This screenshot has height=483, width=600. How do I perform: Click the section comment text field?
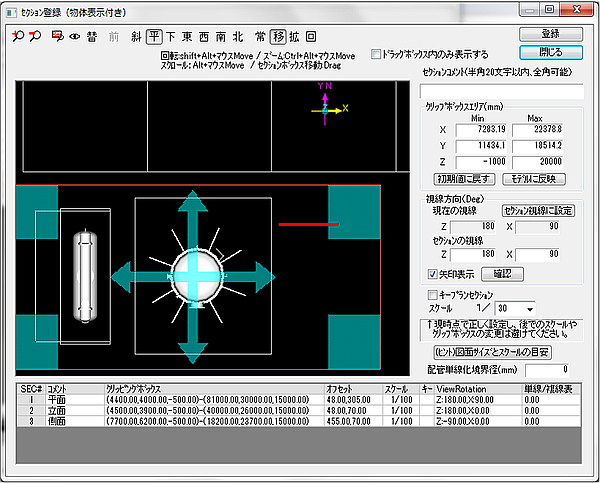coord(500,92)
